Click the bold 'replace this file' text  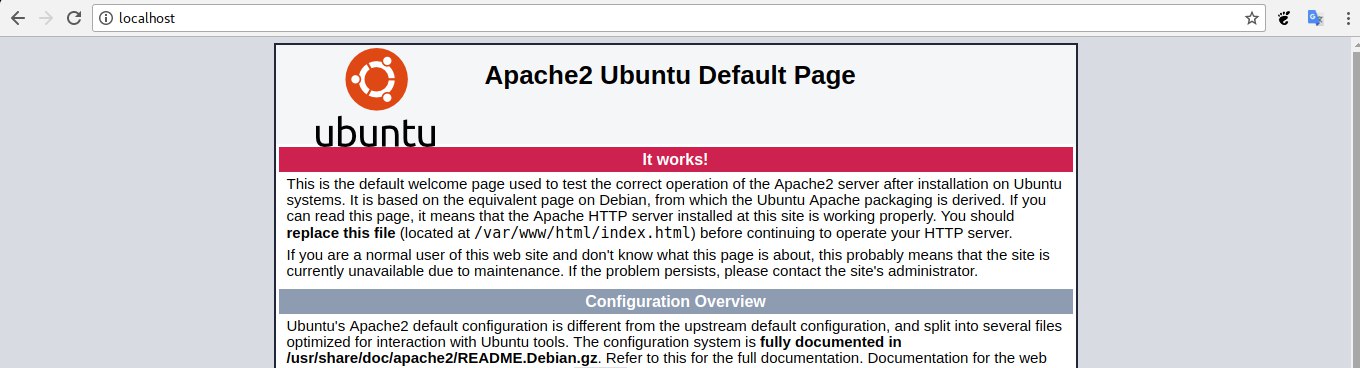coord(341,233)
